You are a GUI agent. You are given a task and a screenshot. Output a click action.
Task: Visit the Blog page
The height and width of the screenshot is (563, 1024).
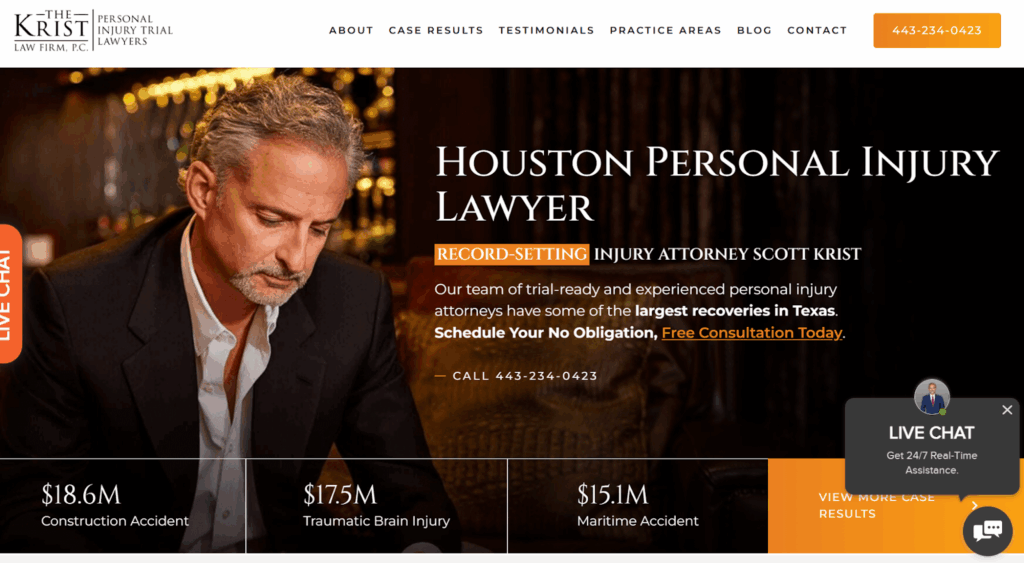coord(754,31)
